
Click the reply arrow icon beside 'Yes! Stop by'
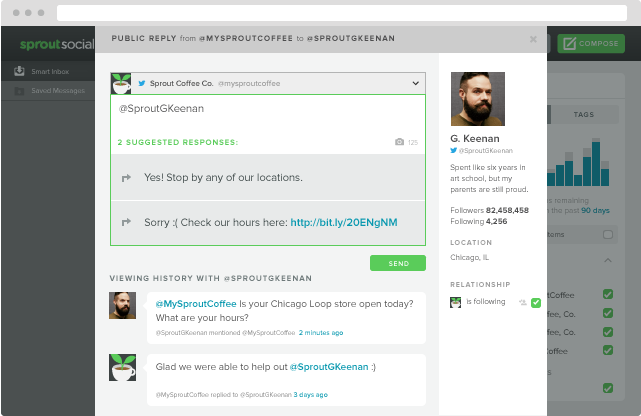[126, 177]
